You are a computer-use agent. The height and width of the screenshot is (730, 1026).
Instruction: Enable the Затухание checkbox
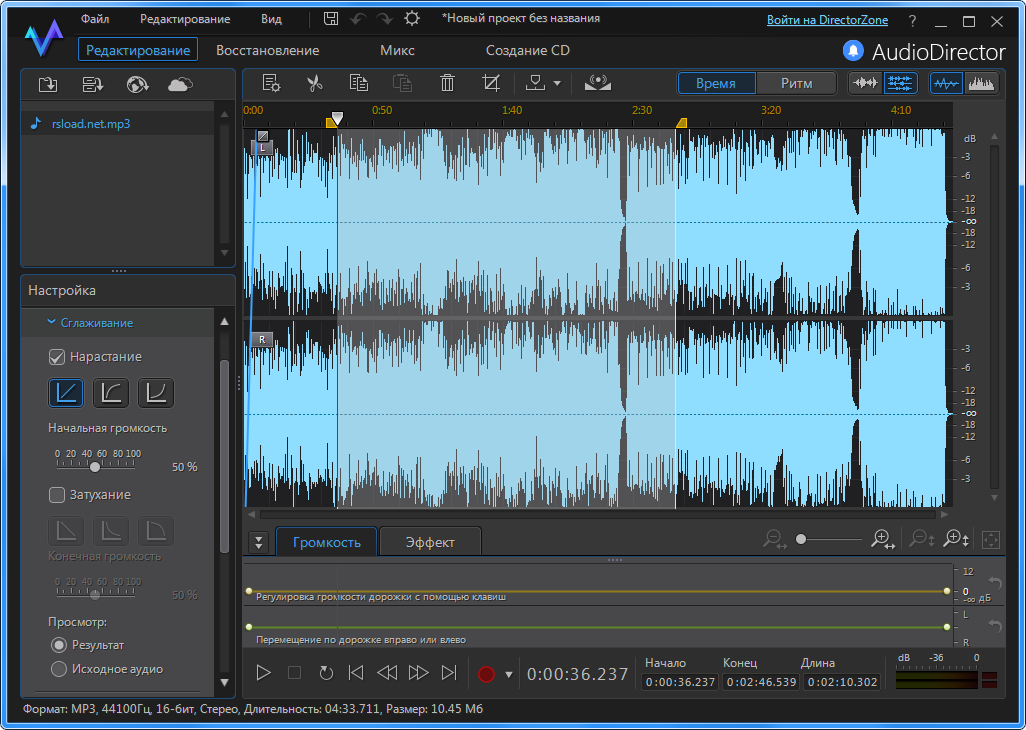(x=57, y=495)
